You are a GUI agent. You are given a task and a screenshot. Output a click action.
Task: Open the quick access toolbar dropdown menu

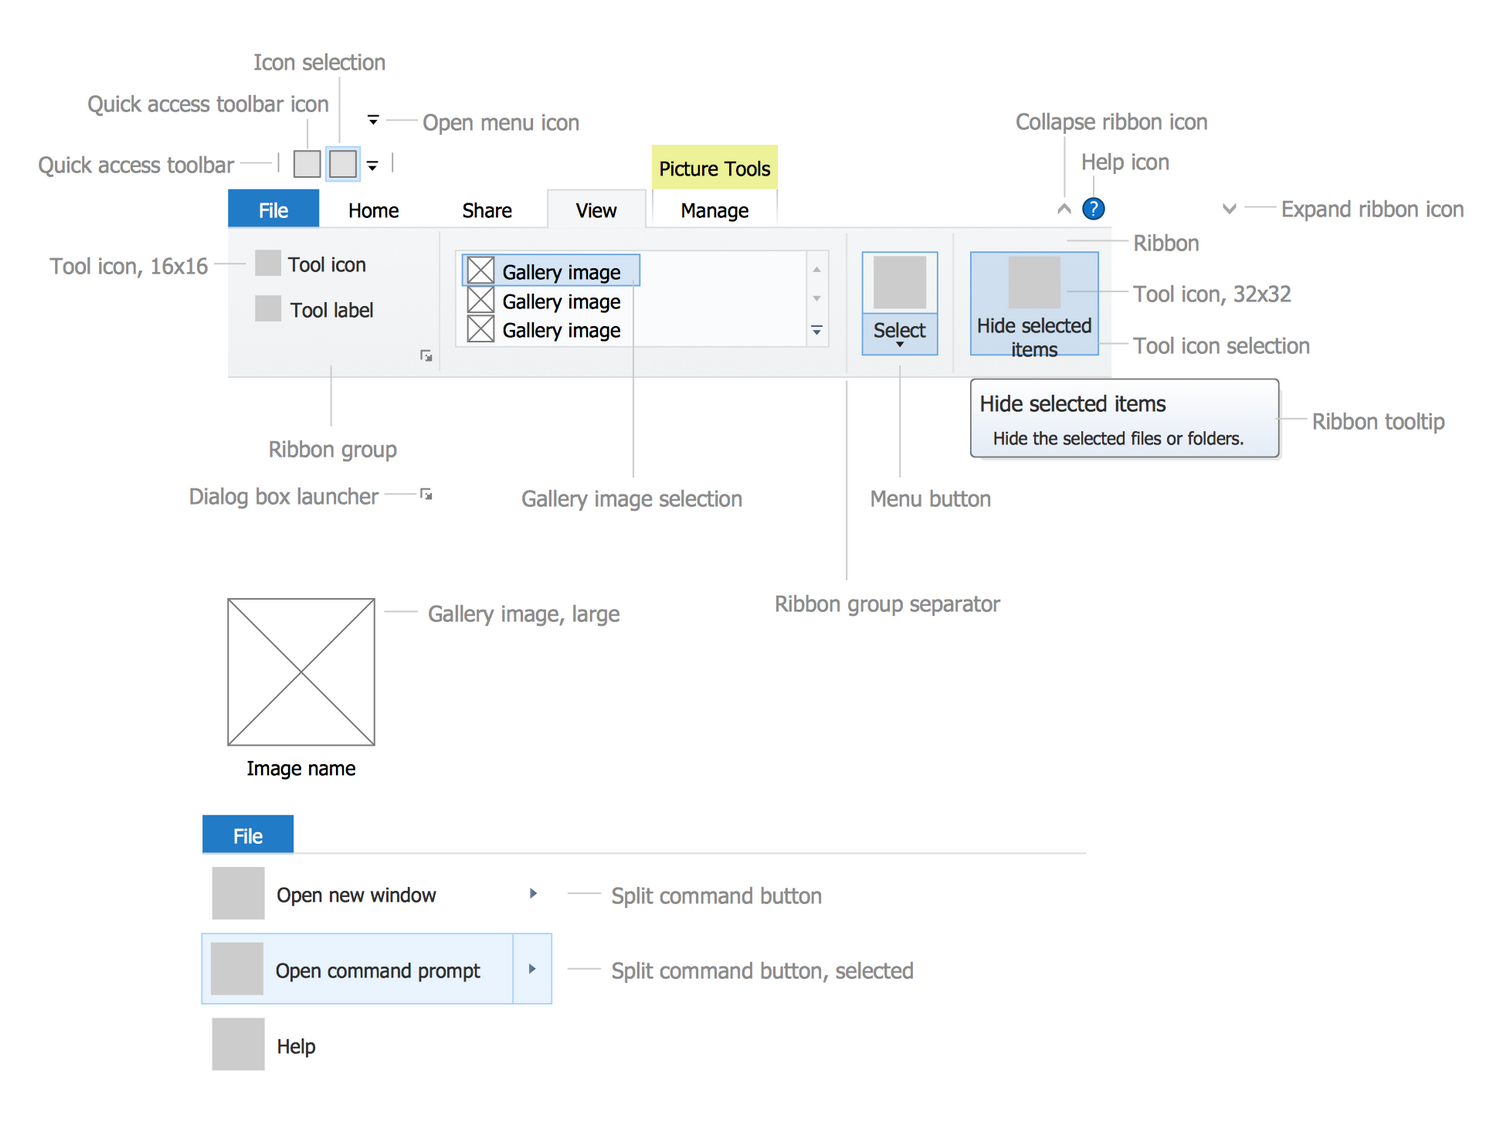[x=372, y=165]
